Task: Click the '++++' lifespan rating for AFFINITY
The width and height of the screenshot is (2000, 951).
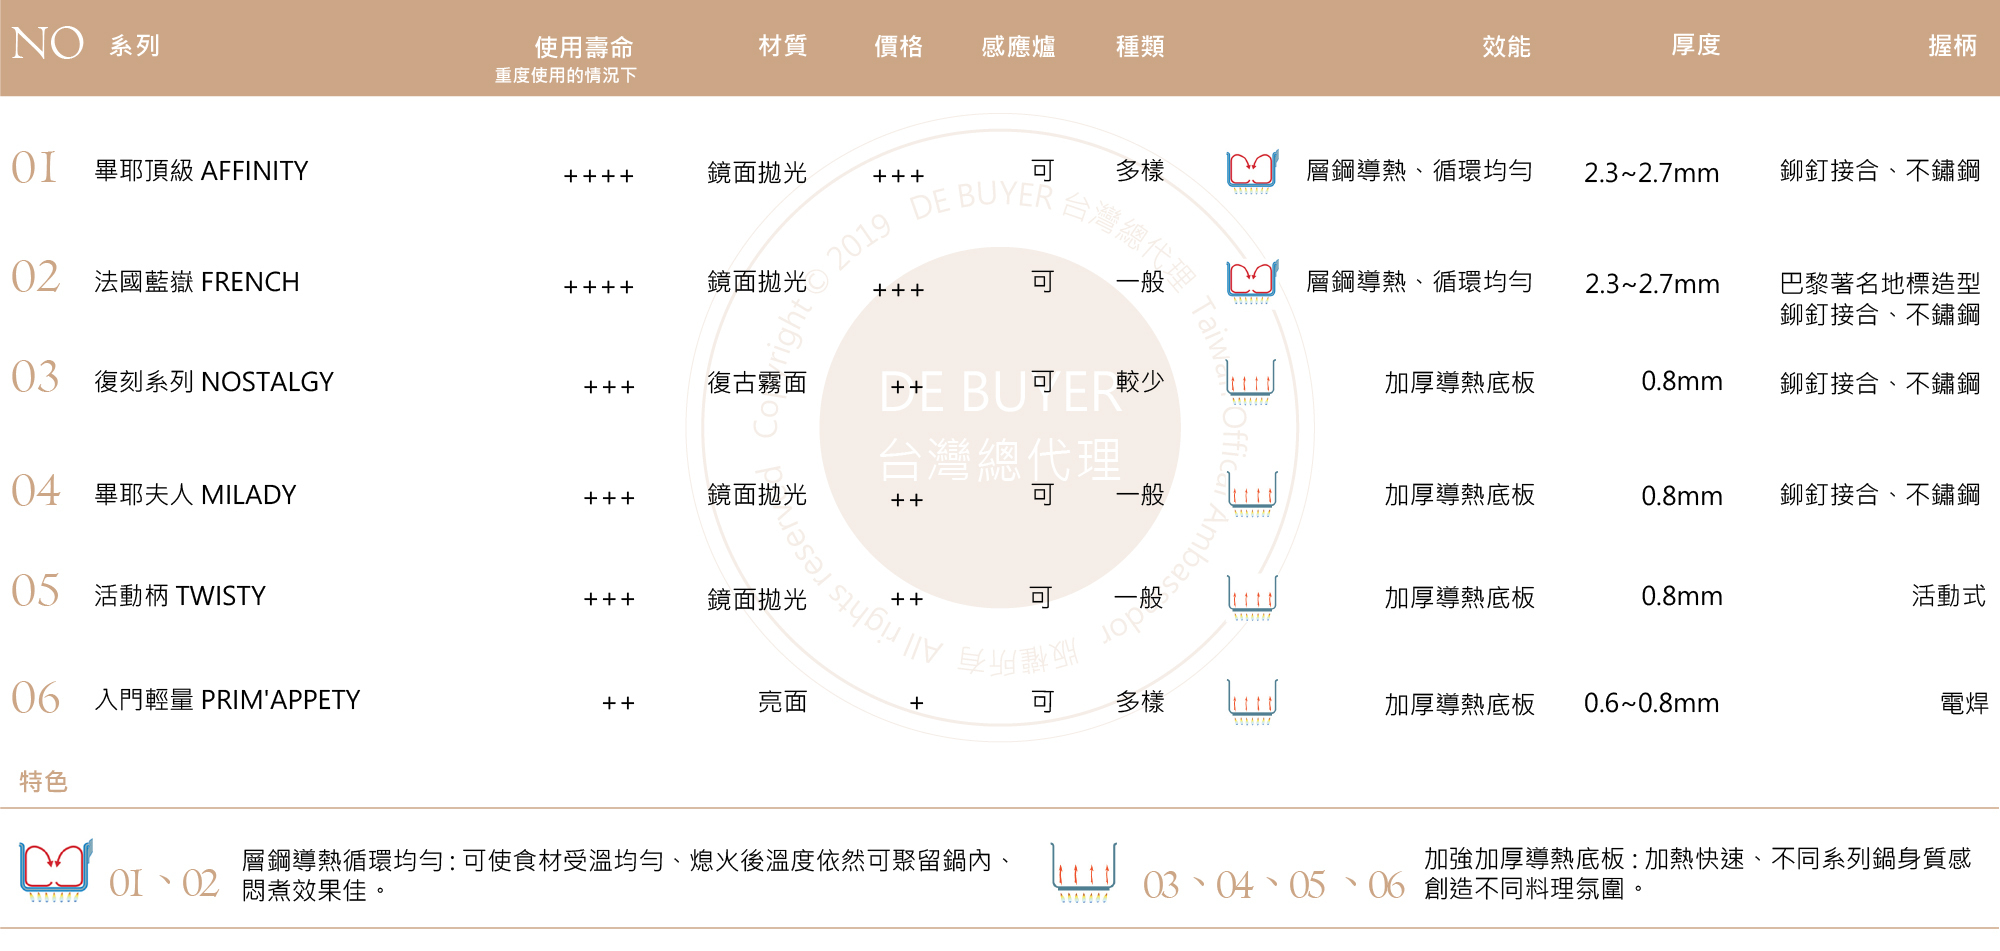Action: (x=599, y=176)
